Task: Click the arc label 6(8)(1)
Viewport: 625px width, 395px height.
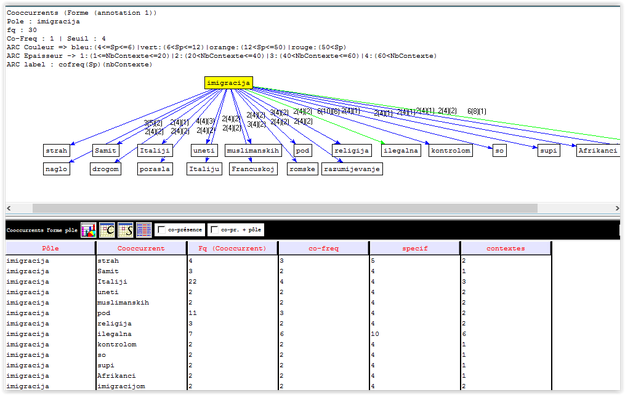Action: click(x=477, y=111)
